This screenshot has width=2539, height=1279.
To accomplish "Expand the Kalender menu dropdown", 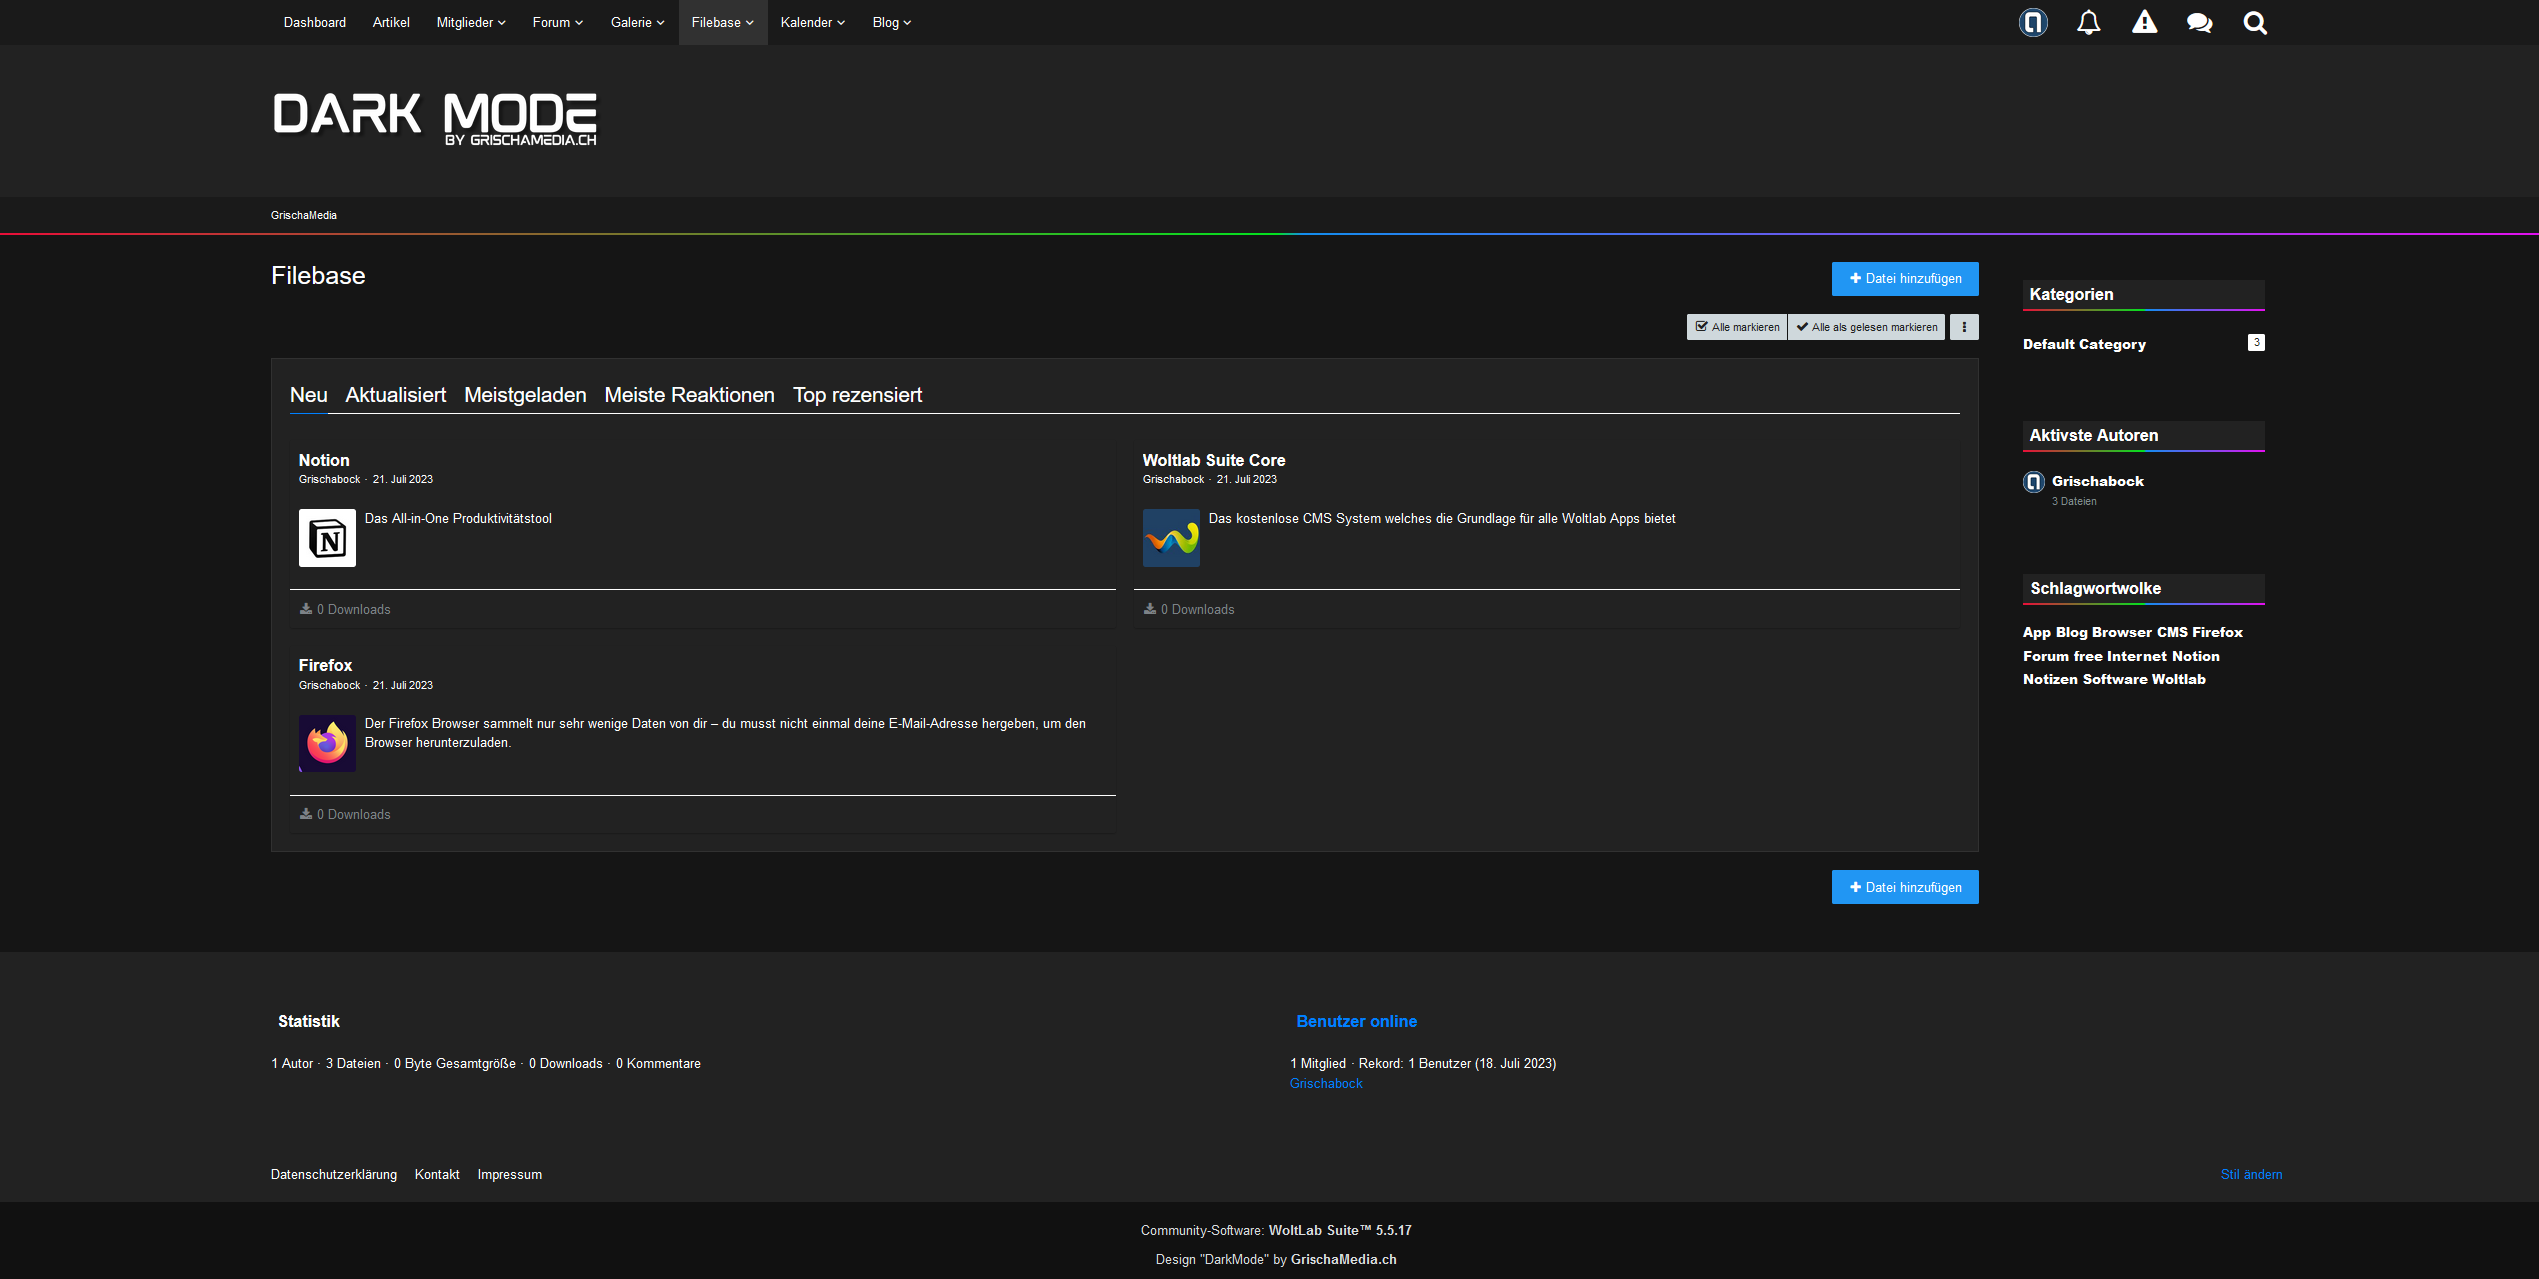I will pos(812,22).
